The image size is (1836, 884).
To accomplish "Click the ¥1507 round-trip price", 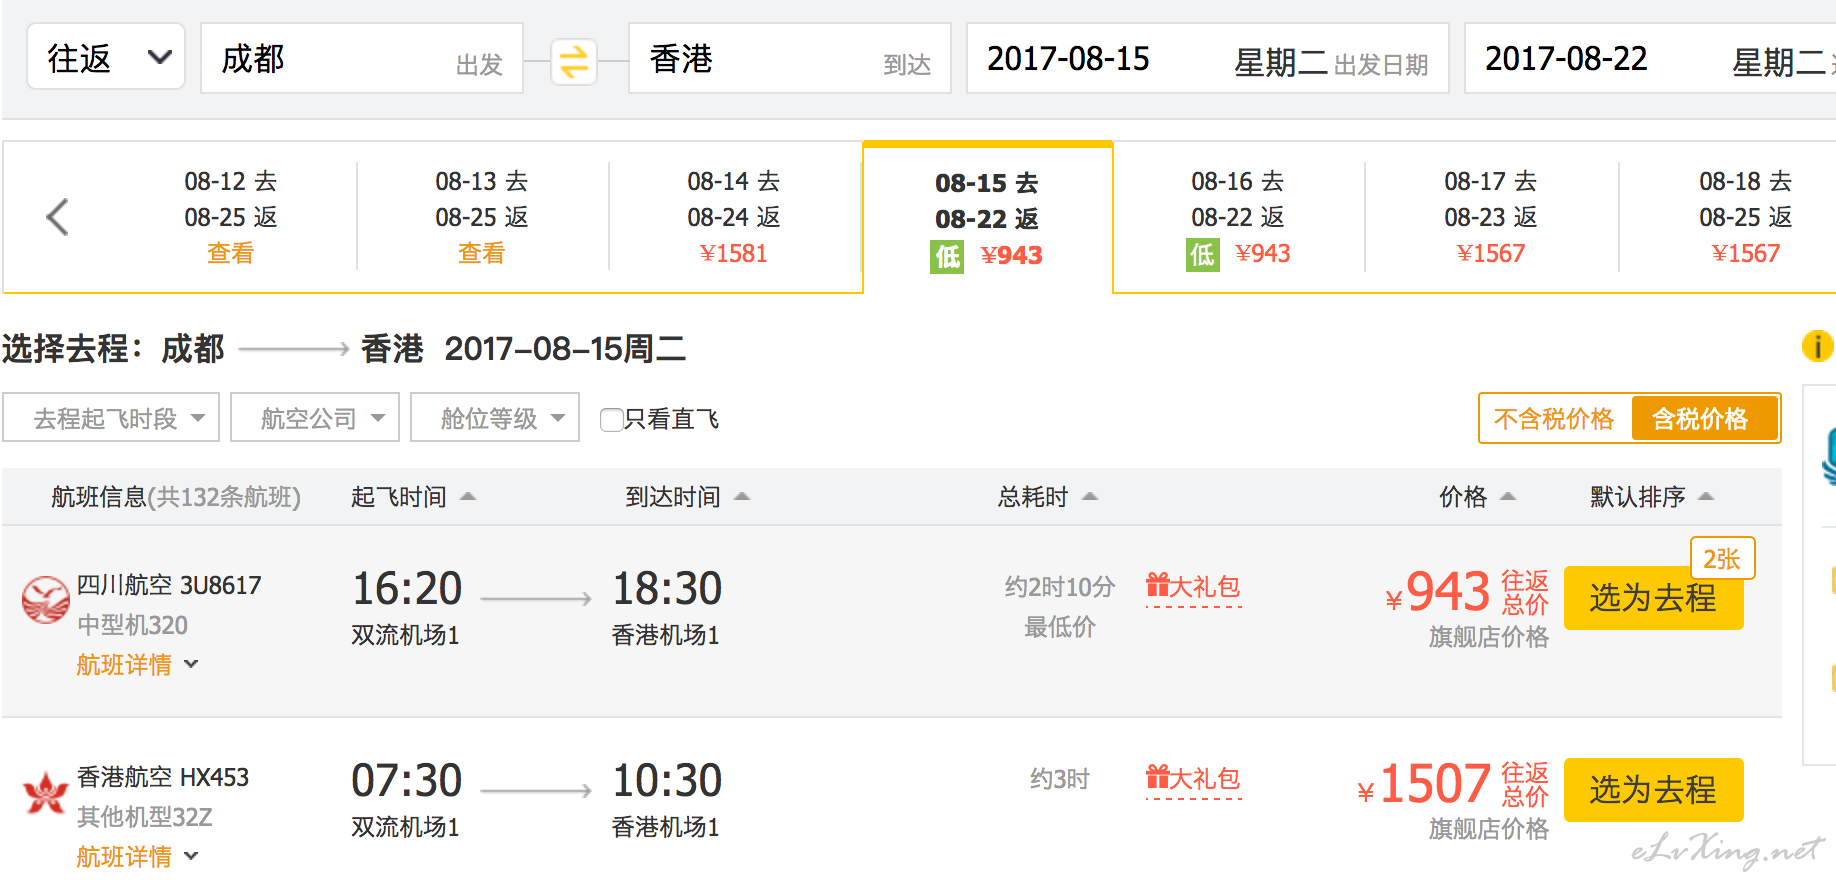I will coord(1424,784).
